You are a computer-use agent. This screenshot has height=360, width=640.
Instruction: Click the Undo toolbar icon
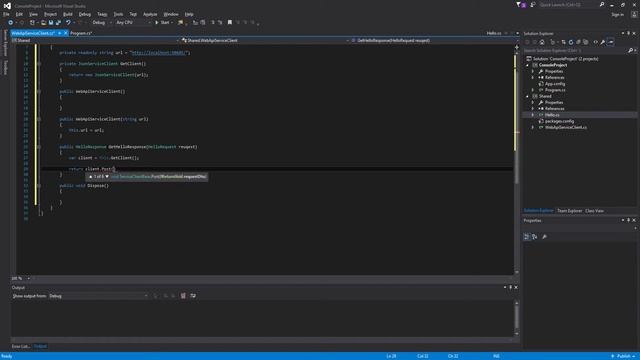coord(68,22)
